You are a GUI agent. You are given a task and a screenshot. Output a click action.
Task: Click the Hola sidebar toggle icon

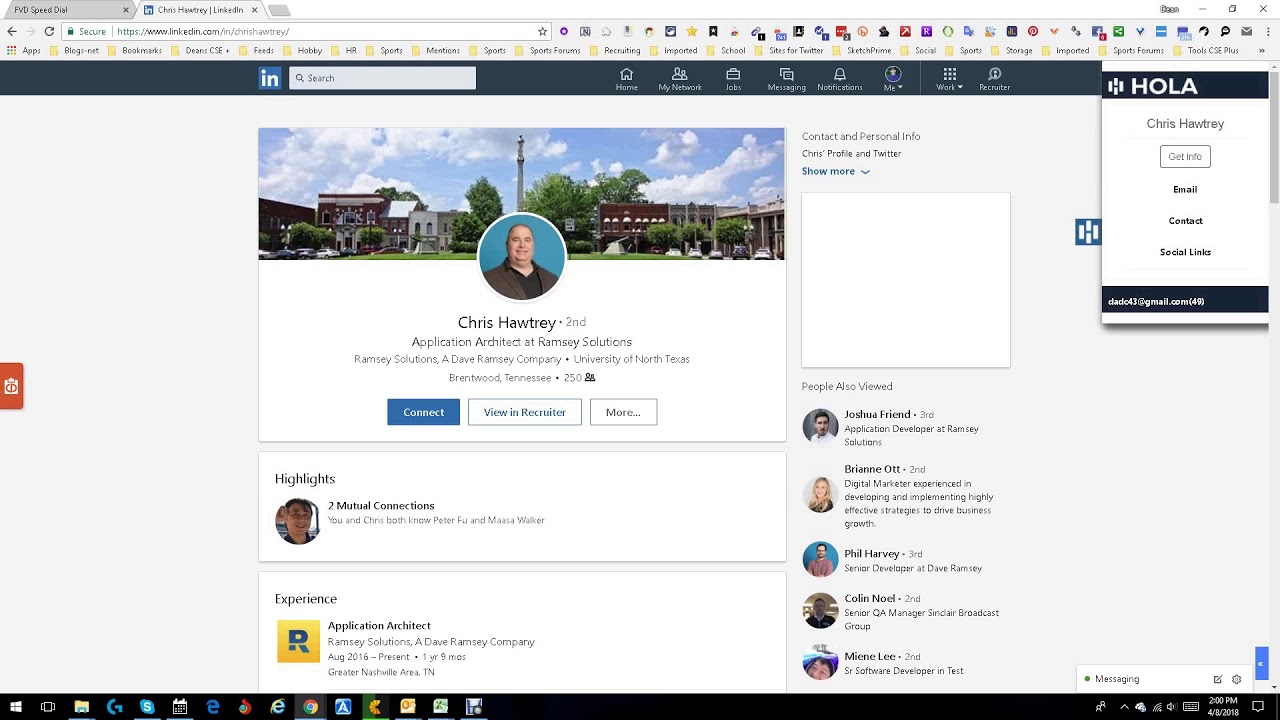(1088, 232)
